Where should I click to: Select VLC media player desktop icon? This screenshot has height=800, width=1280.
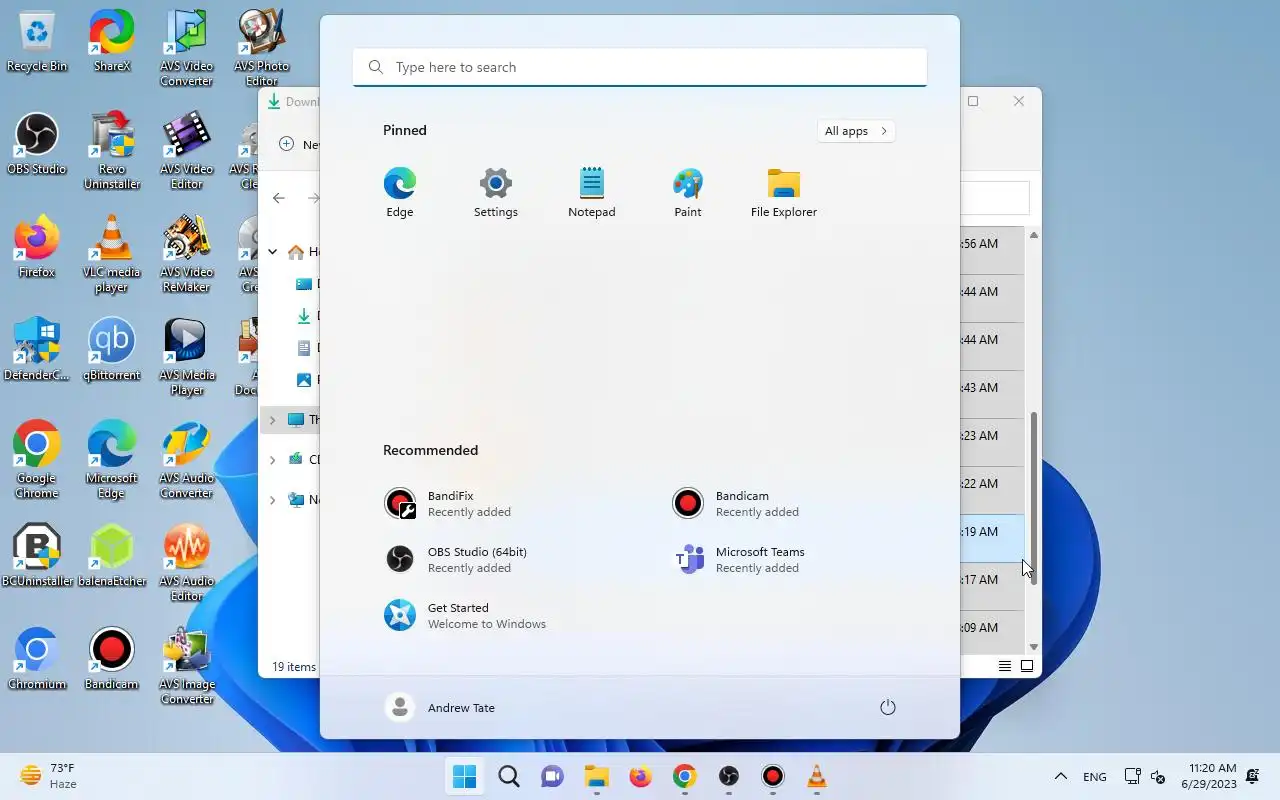(111, 255)
